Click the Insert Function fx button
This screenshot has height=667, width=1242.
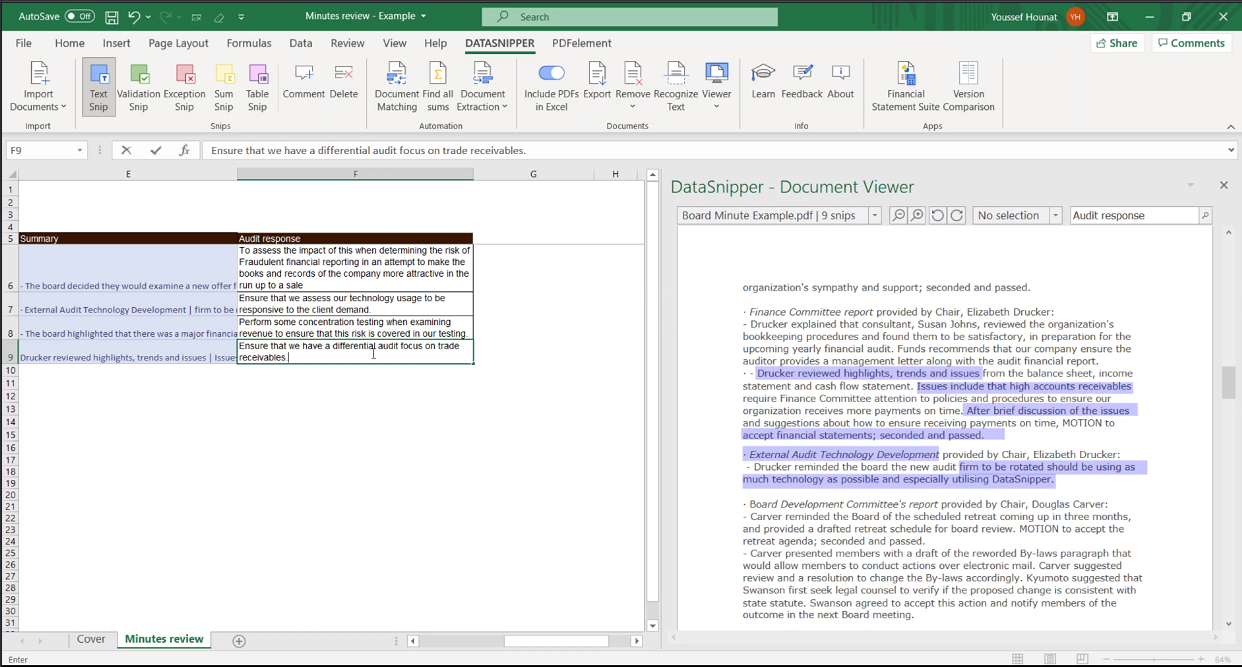184,150
